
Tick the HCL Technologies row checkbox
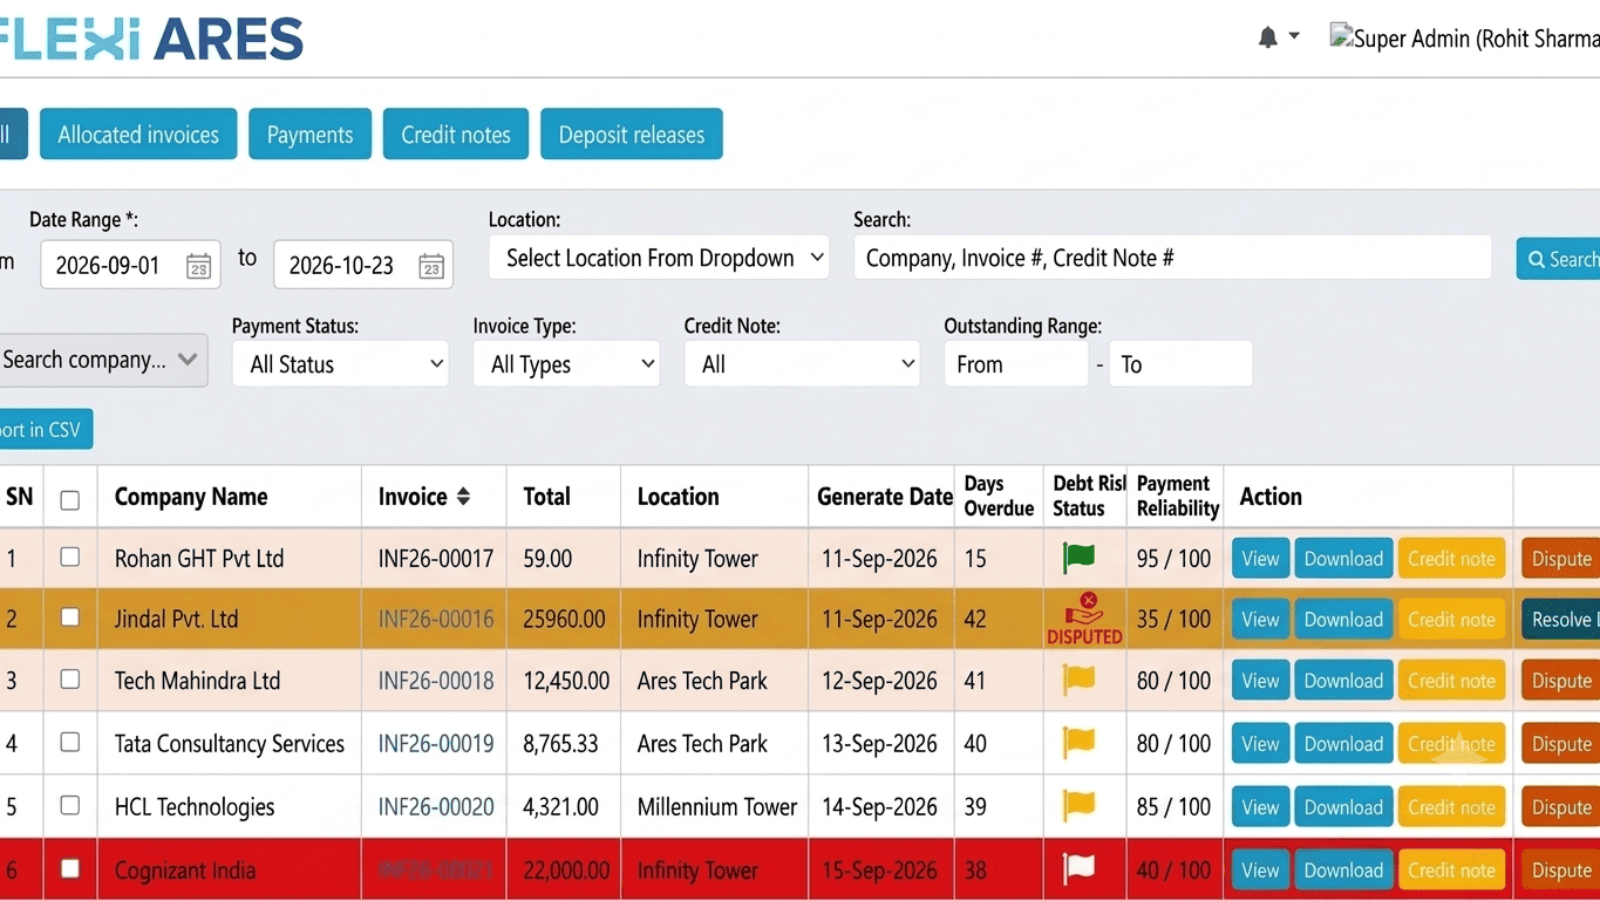point(70,805)
